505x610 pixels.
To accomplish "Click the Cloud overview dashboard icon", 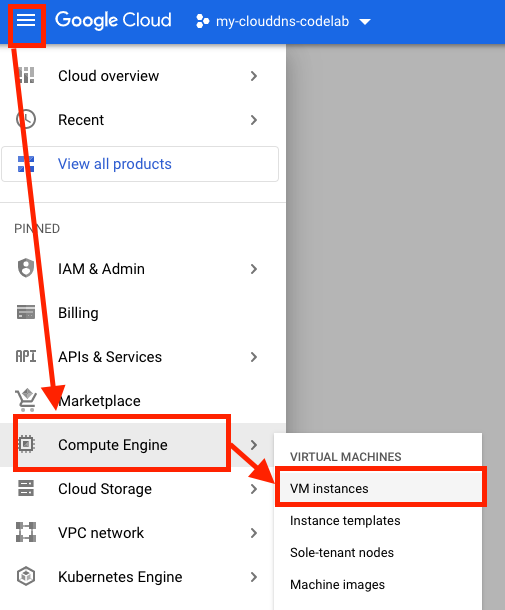I will pos(26,75).
